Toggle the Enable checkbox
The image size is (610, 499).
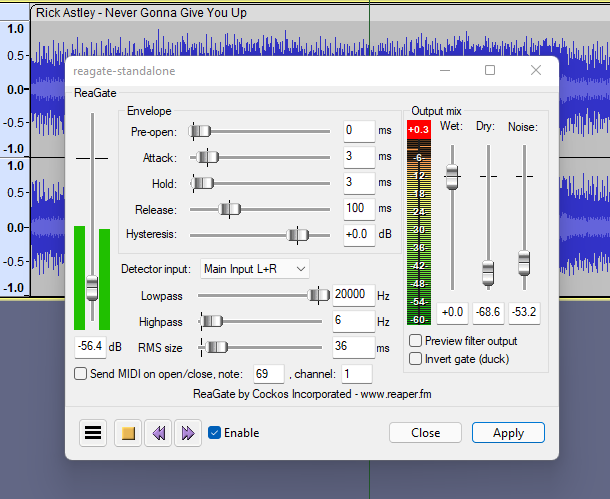(214, 432)
